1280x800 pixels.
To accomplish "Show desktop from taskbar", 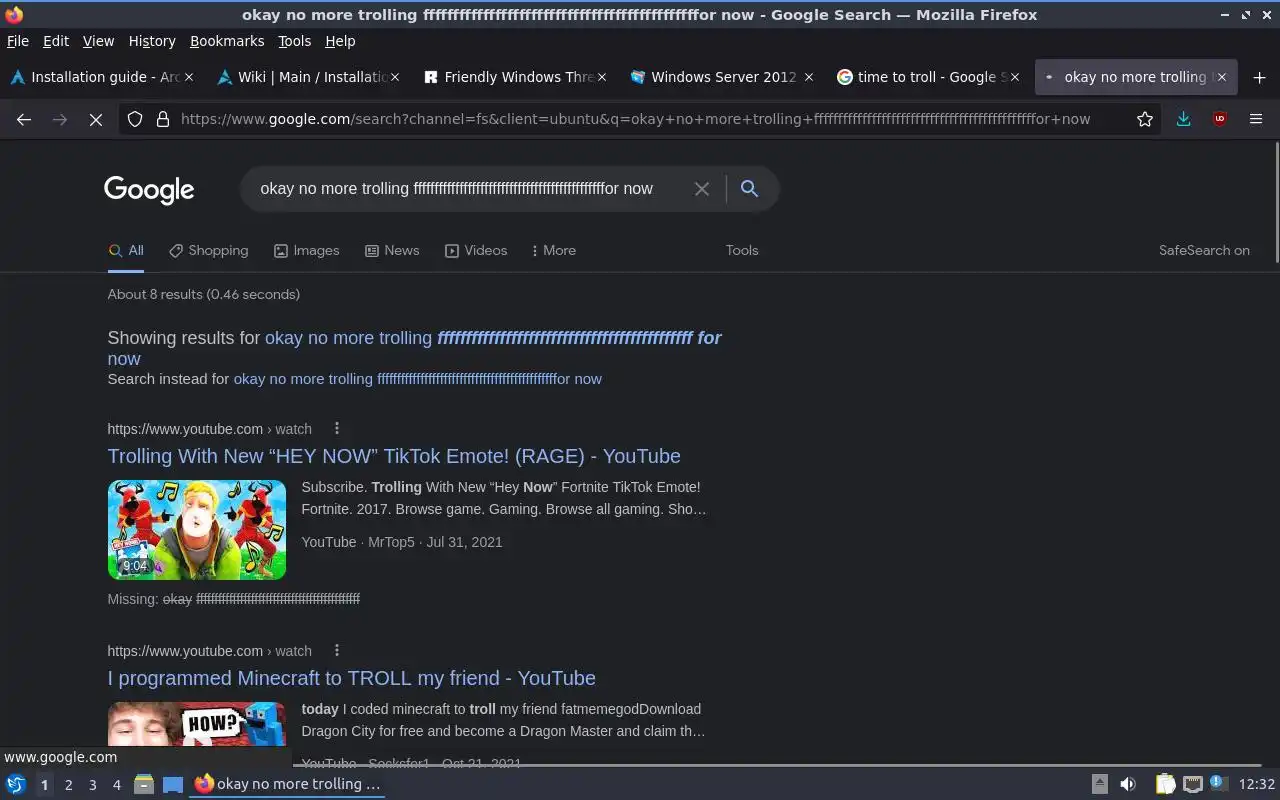I will [x=173, y=785].
